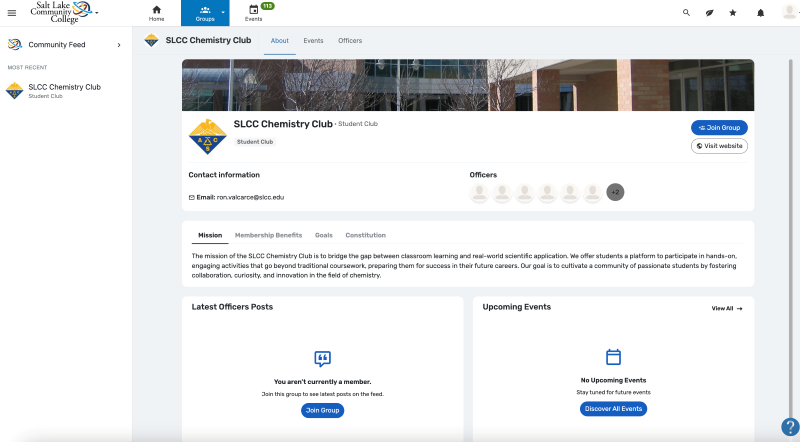Open the hamburger menu icon
This screenshot has height=442, width=800.
click(12, 13)
